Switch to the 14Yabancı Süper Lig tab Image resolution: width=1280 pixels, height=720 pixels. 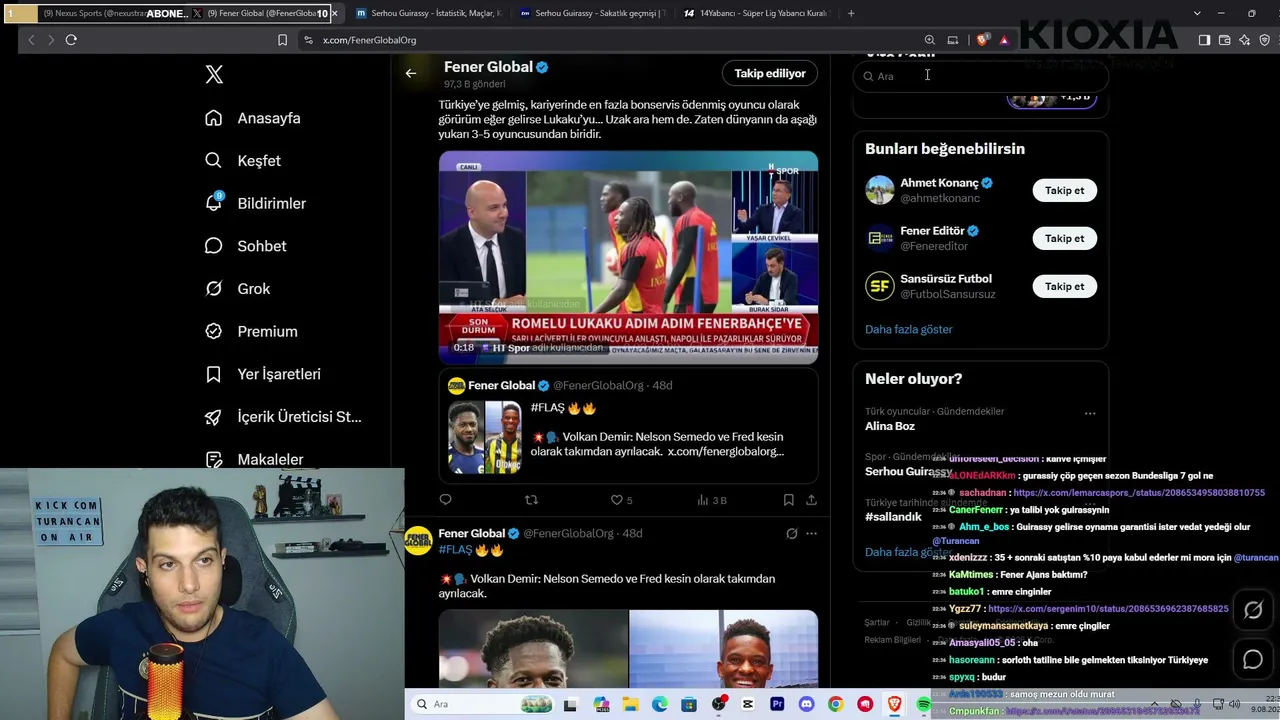click(757, 14)
